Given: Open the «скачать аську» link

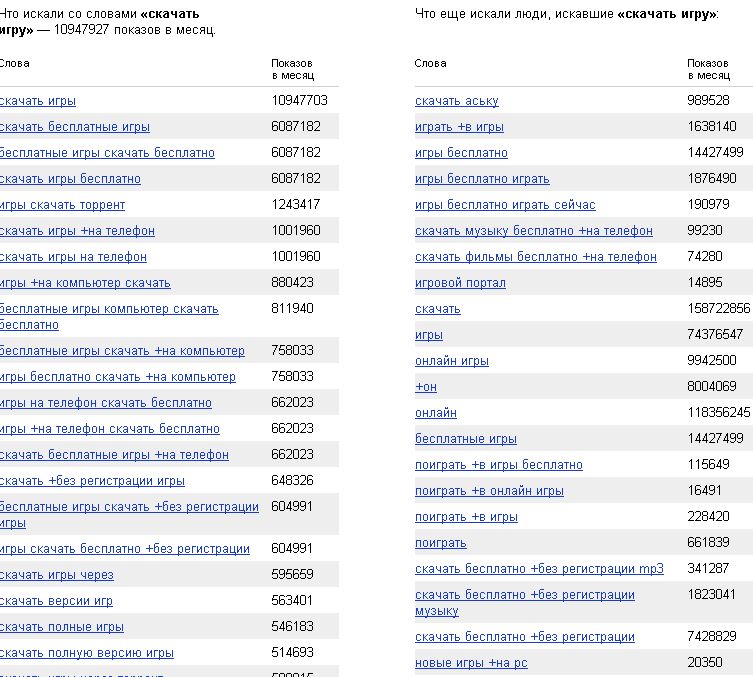Looking at the screenshot, I should [457, 101].
